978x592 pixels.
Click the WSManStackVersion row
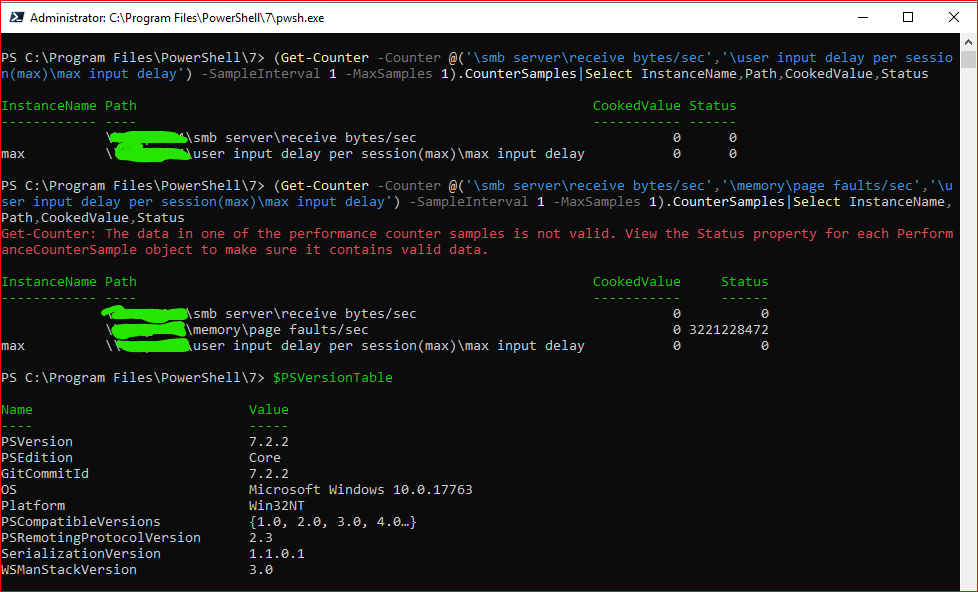point(69,569)
